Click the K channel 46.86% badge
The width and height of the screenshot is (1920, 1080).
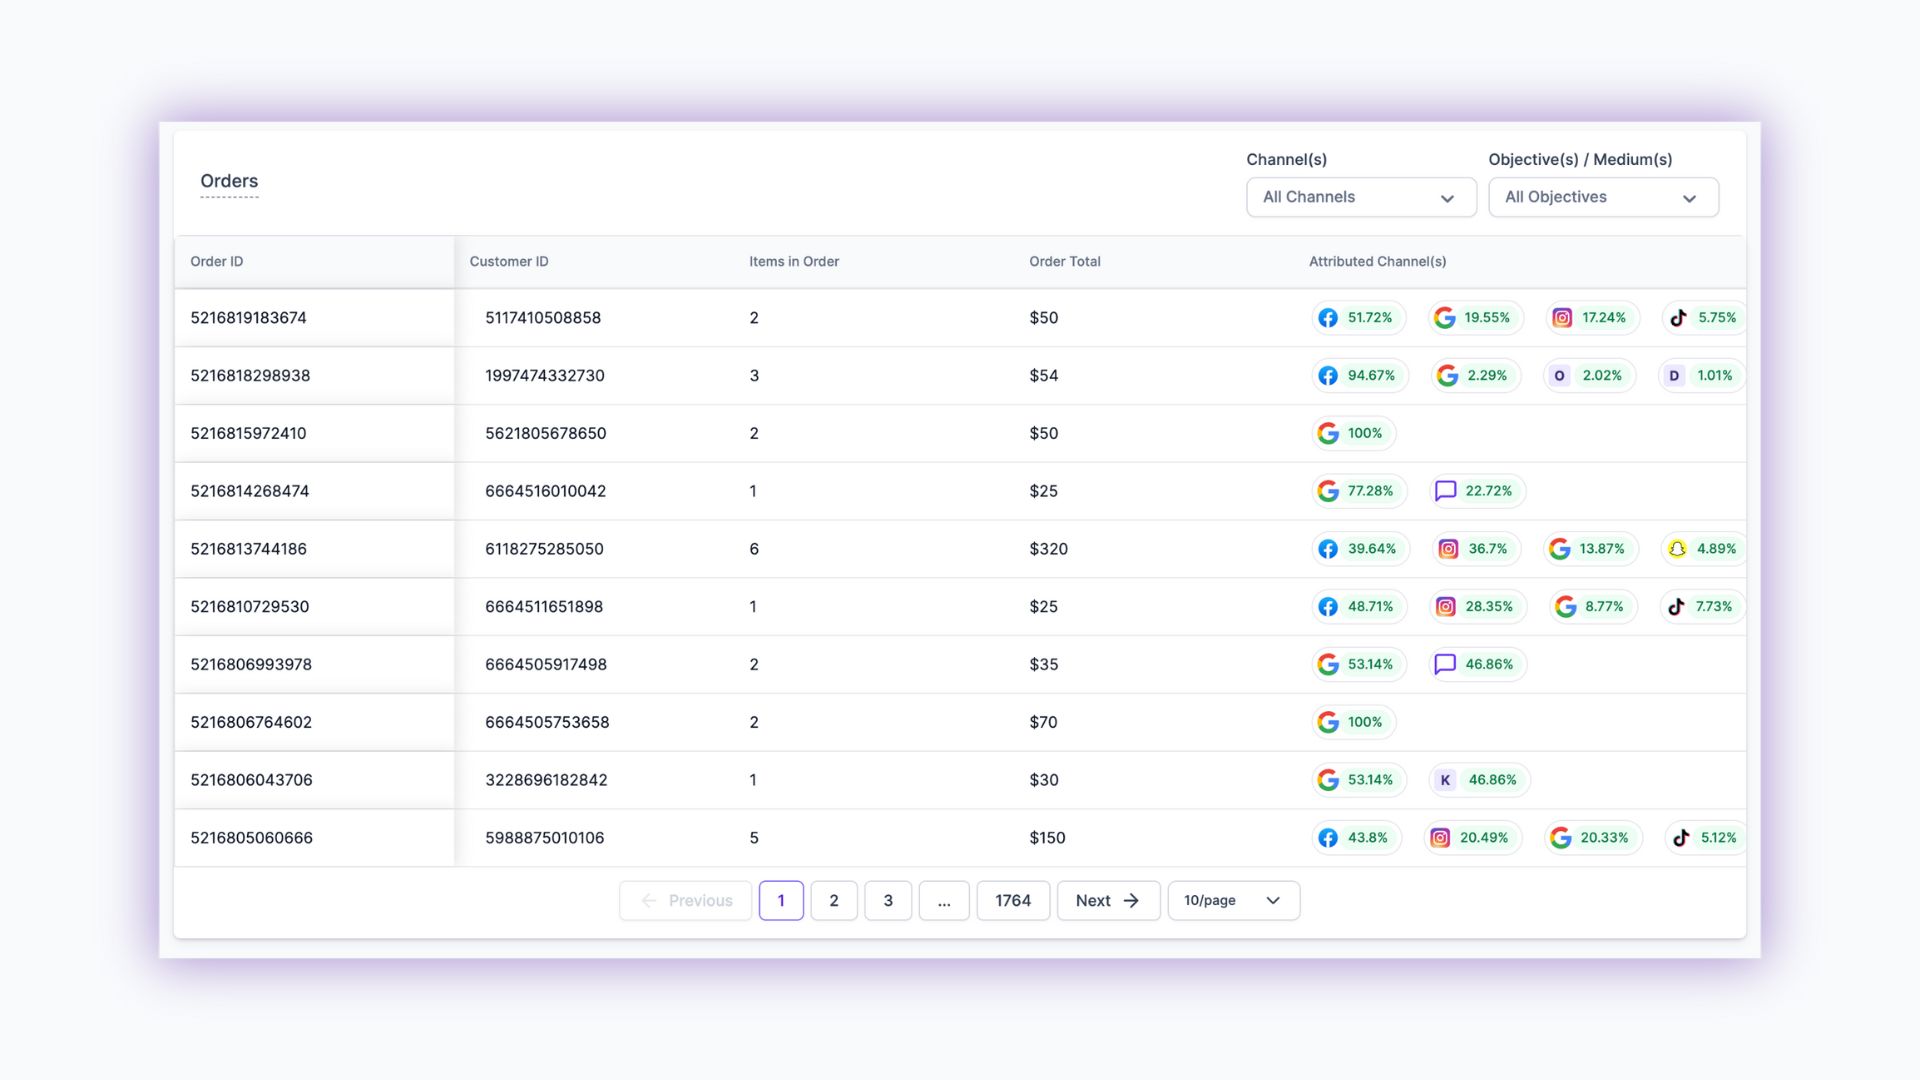[1479, 780]
